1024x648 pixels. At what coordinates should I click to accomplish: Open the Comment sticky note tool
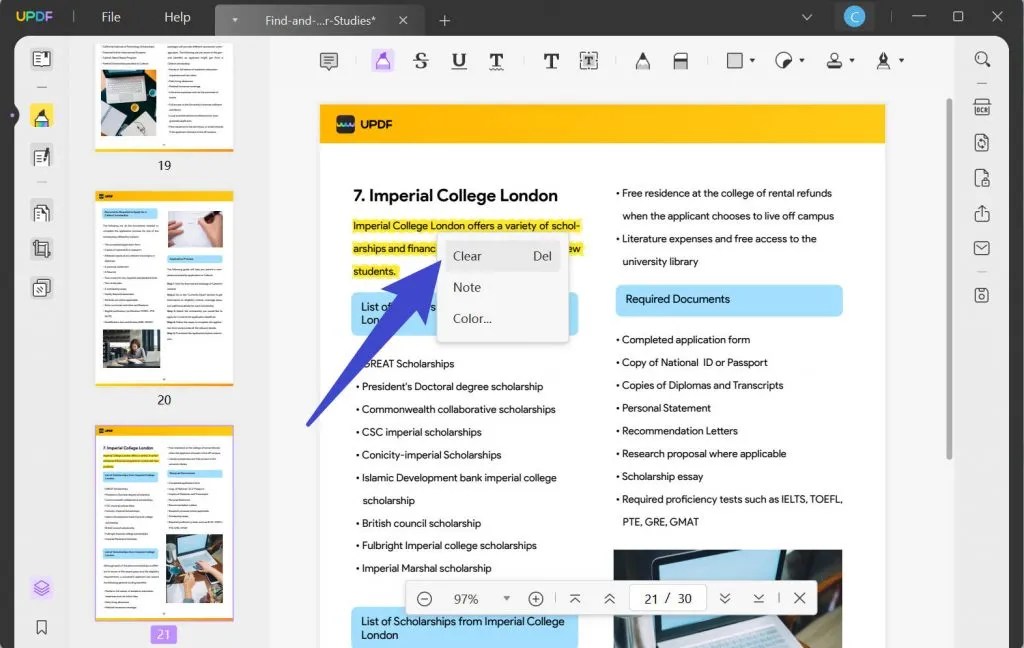(x=331, y=61)
